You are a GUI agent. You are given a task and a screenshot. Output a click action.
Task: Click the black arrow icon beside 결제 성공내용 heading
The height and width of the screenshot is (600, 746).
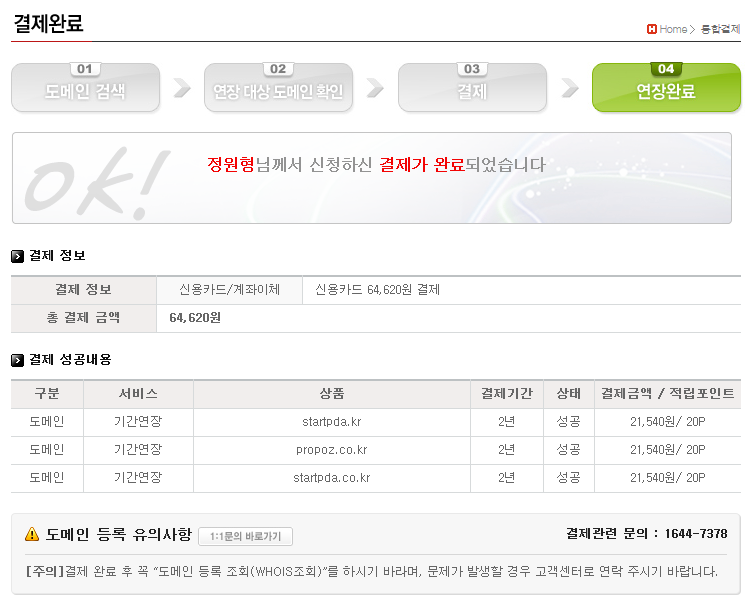pos(18,360)
